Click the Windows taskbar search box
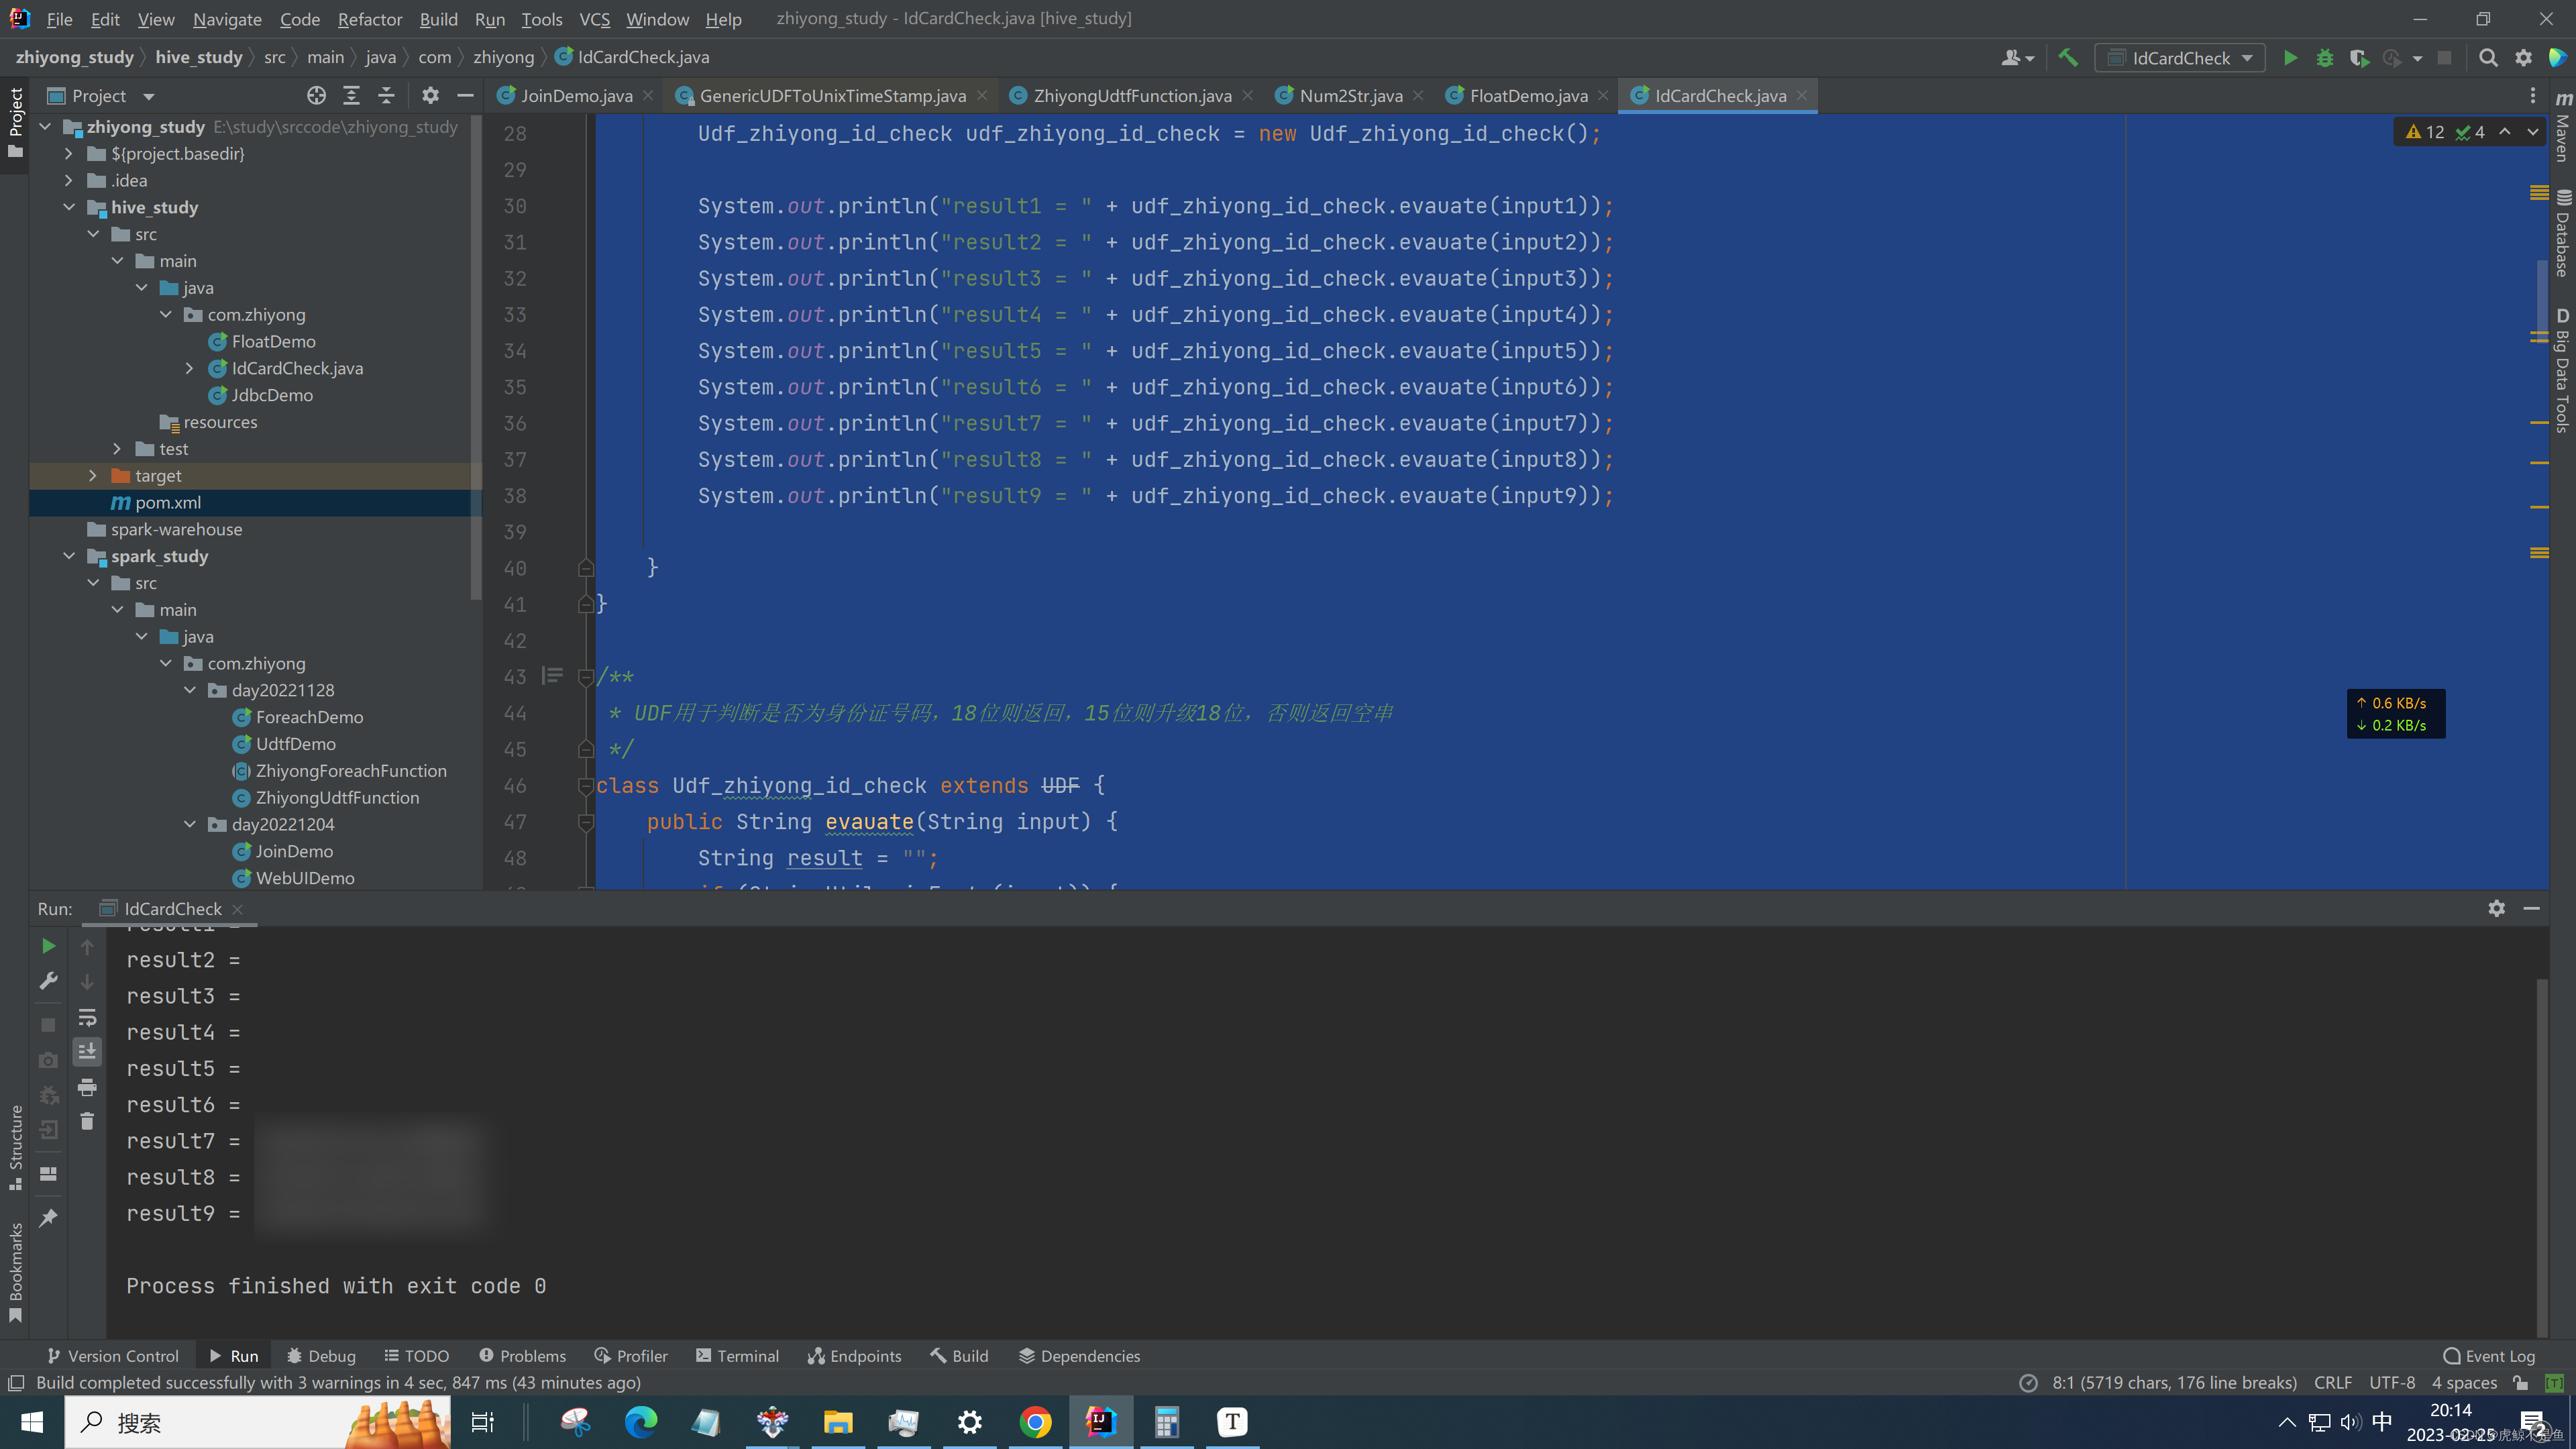This screenshot has width=2576, height=1449. click(258, 1422)
